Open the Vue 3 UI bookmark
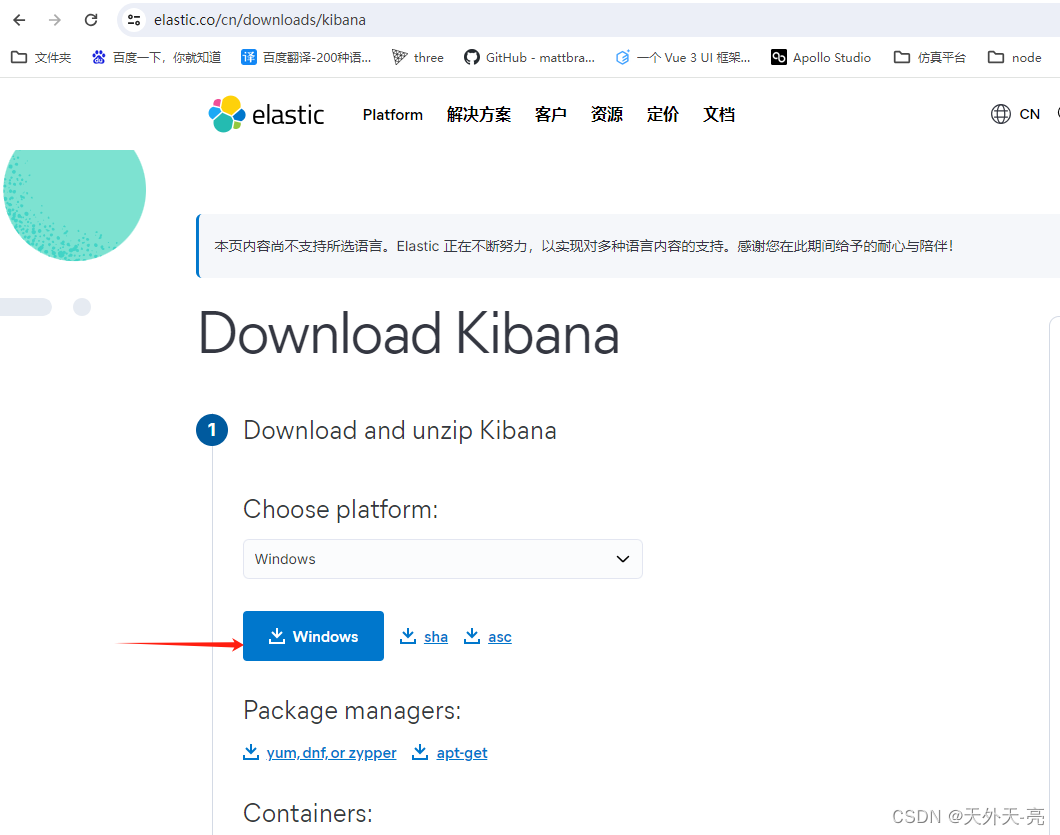Screen dimensions: 1060x835 (x=683, y=57)
